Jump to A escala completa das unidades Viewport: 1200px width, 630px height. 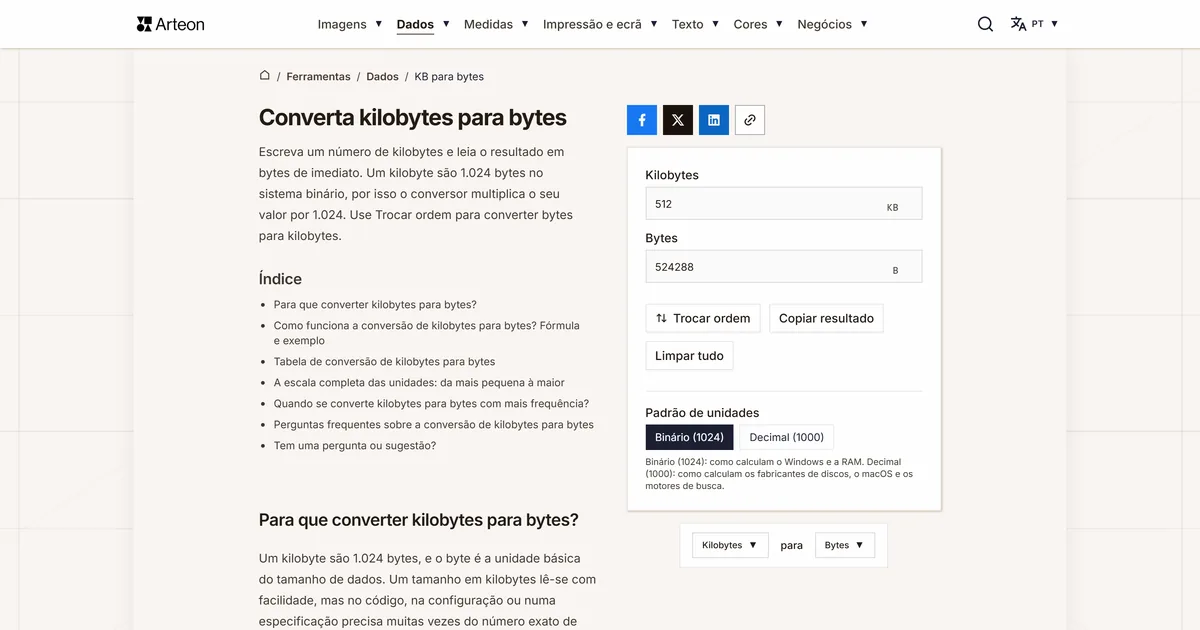tap(419, 382)
